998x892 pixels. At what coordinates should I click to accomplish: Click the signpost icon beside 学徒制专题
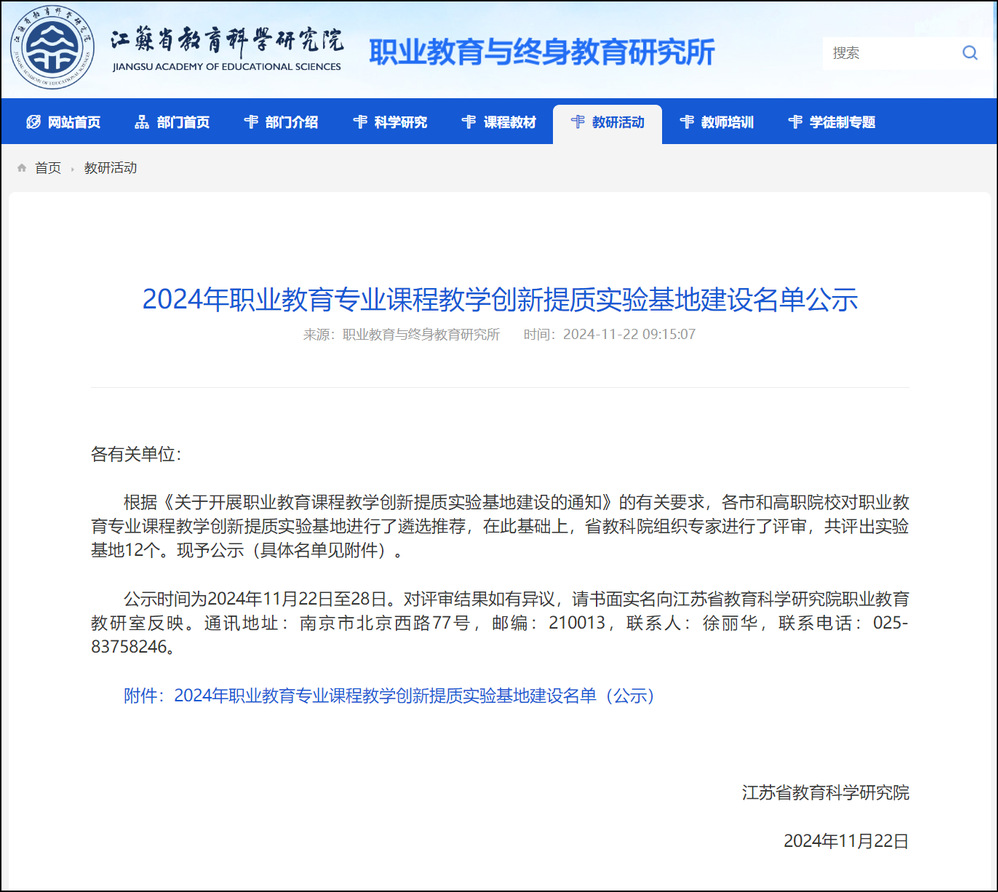click(795, 122)
